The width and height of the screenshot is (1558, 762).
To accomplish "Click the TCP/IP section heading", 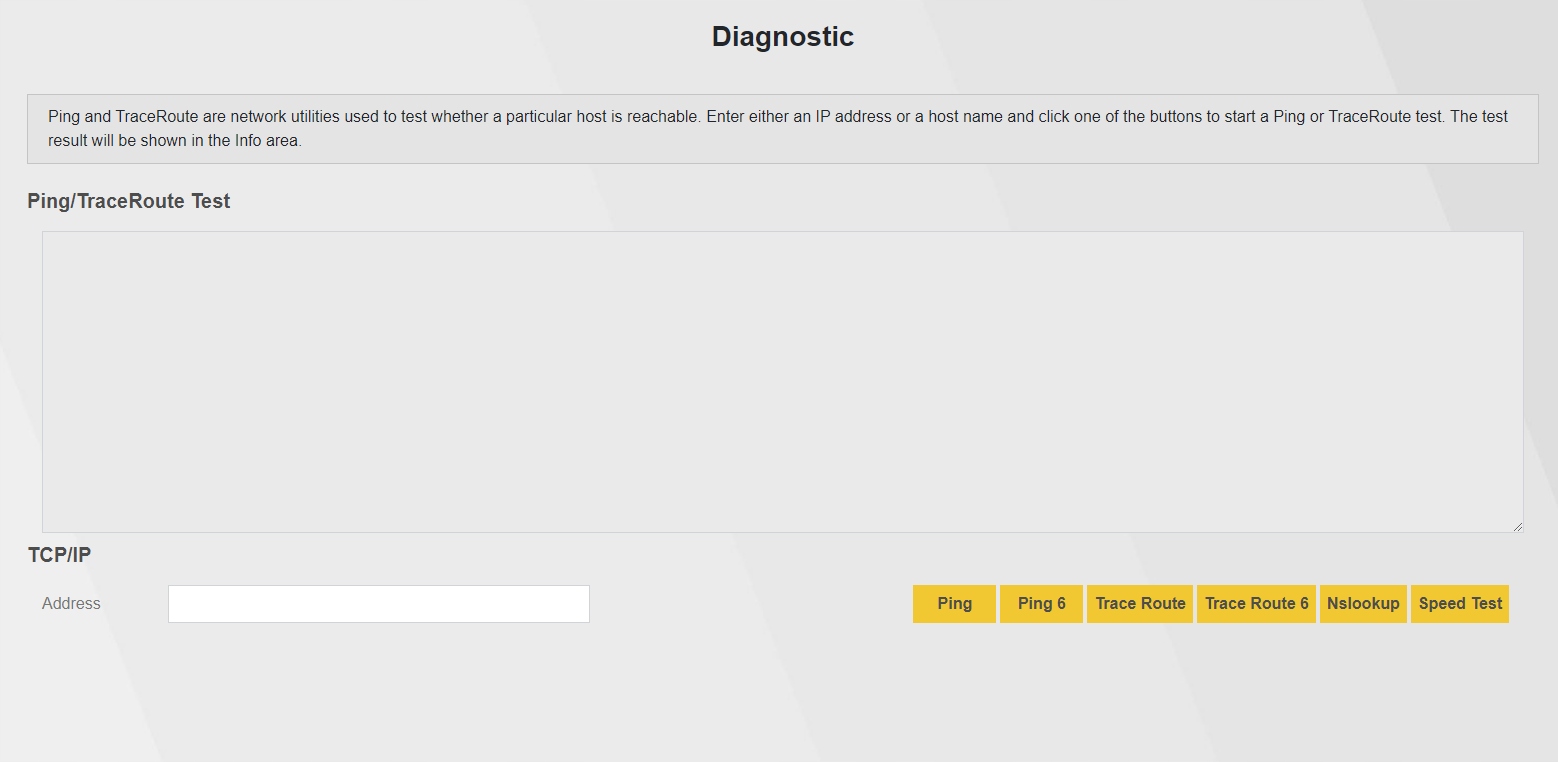I will (x=59, y=555).
